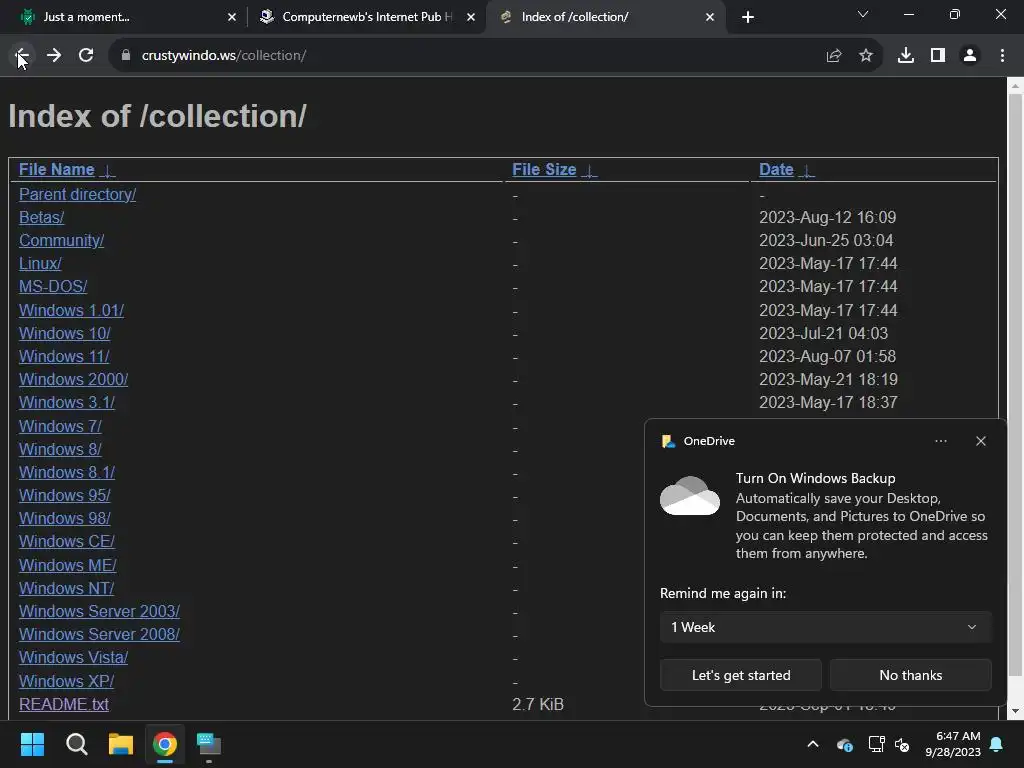Select the Index of /collection/ tab

click(x=605, y=17)
